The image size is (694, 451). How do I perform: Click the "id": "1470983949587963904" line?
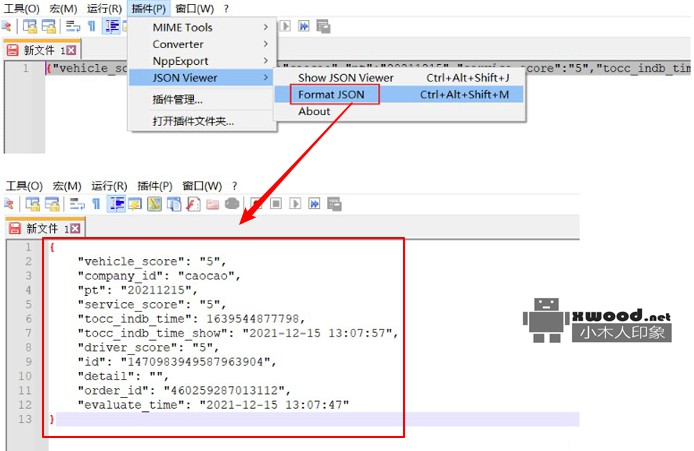click(x=177, y=362)
